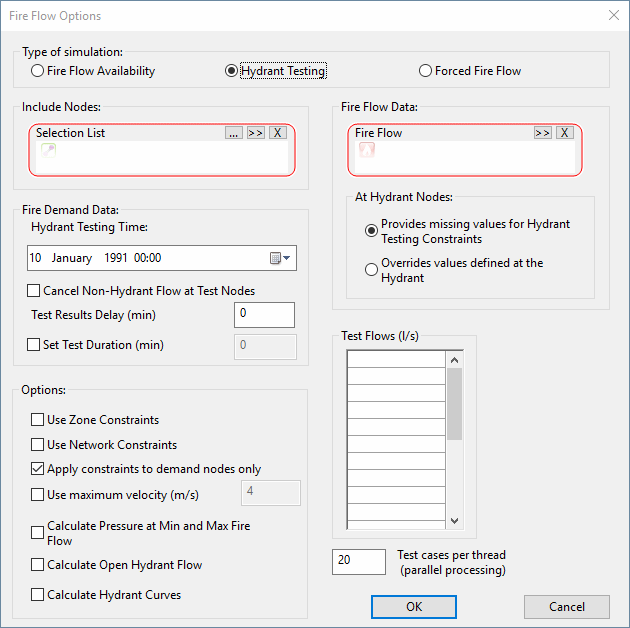This screenshot has width=630, height=628.
Task: Click Test Flows scrollbar down arrow
Action: (455, 521)
